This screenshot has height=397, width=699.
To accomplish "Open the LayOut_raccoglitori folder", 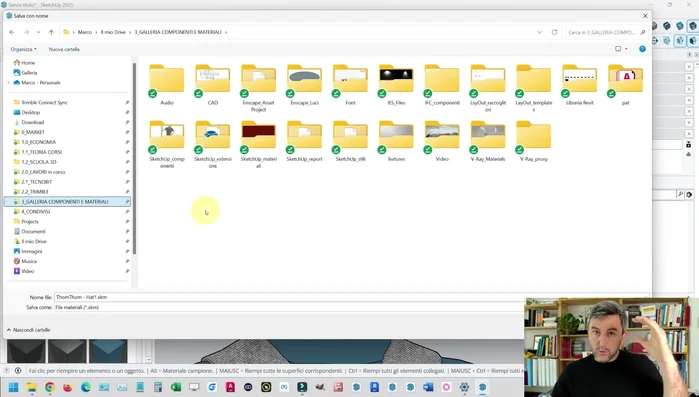I will click(x=488, y=88).
